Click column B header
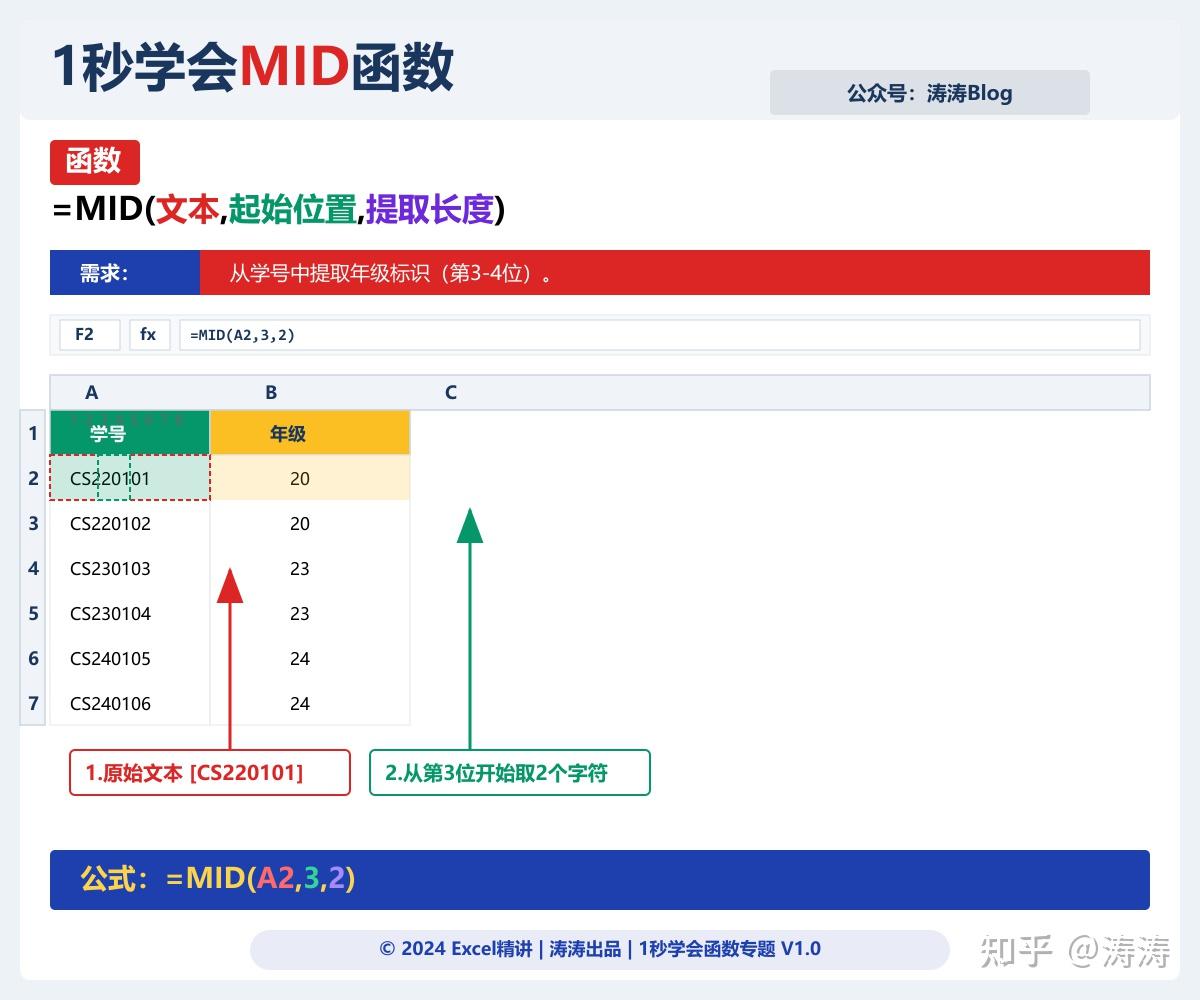 tap(270, 392)
